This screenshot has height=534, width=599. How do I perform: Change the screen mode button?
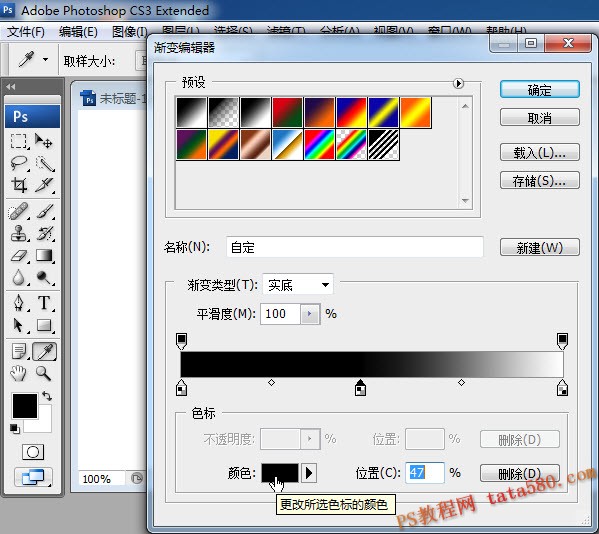(x=33, y=477)
